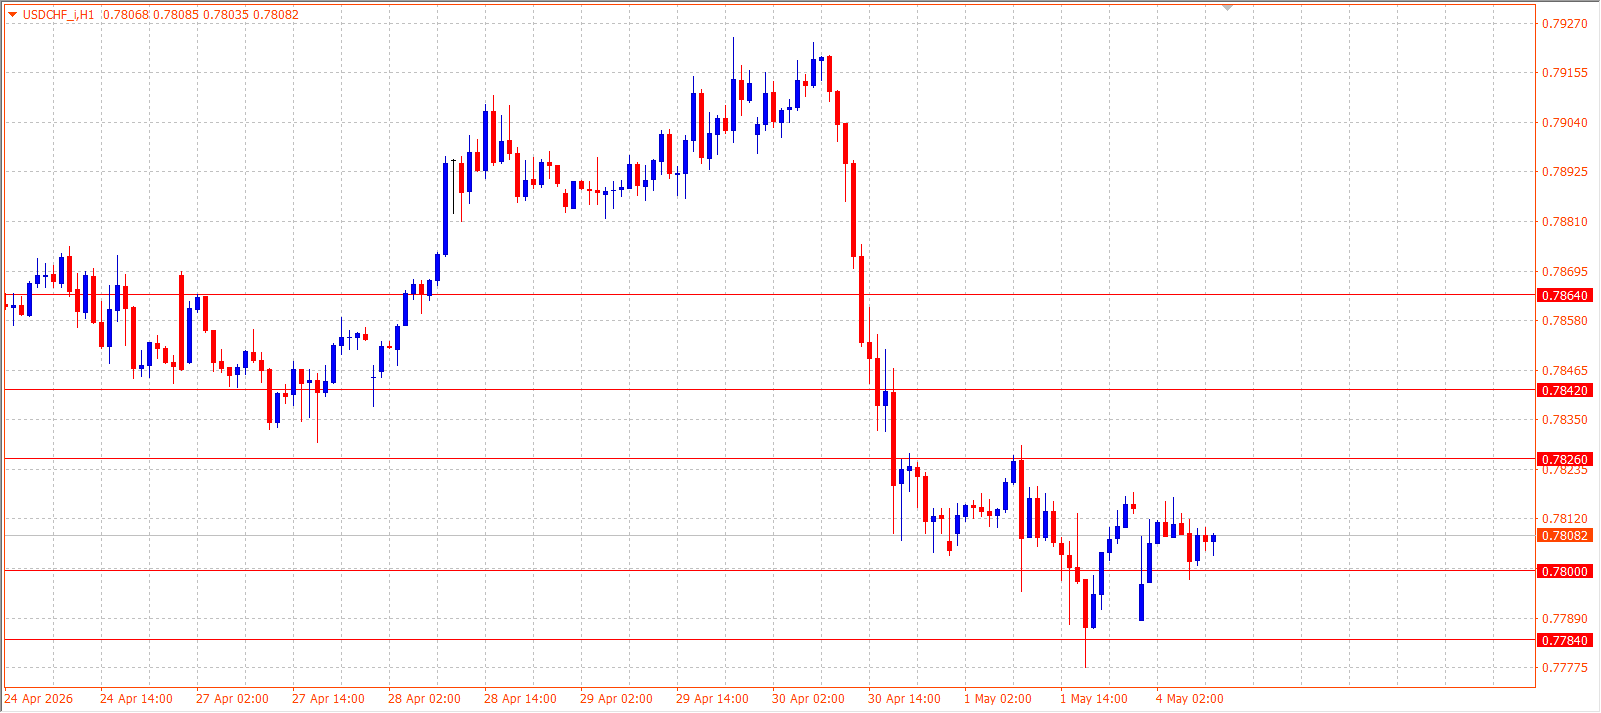
Task: Click the 1 May 02:00 time label
Action: pyautogui.click(x=998, y=699)
